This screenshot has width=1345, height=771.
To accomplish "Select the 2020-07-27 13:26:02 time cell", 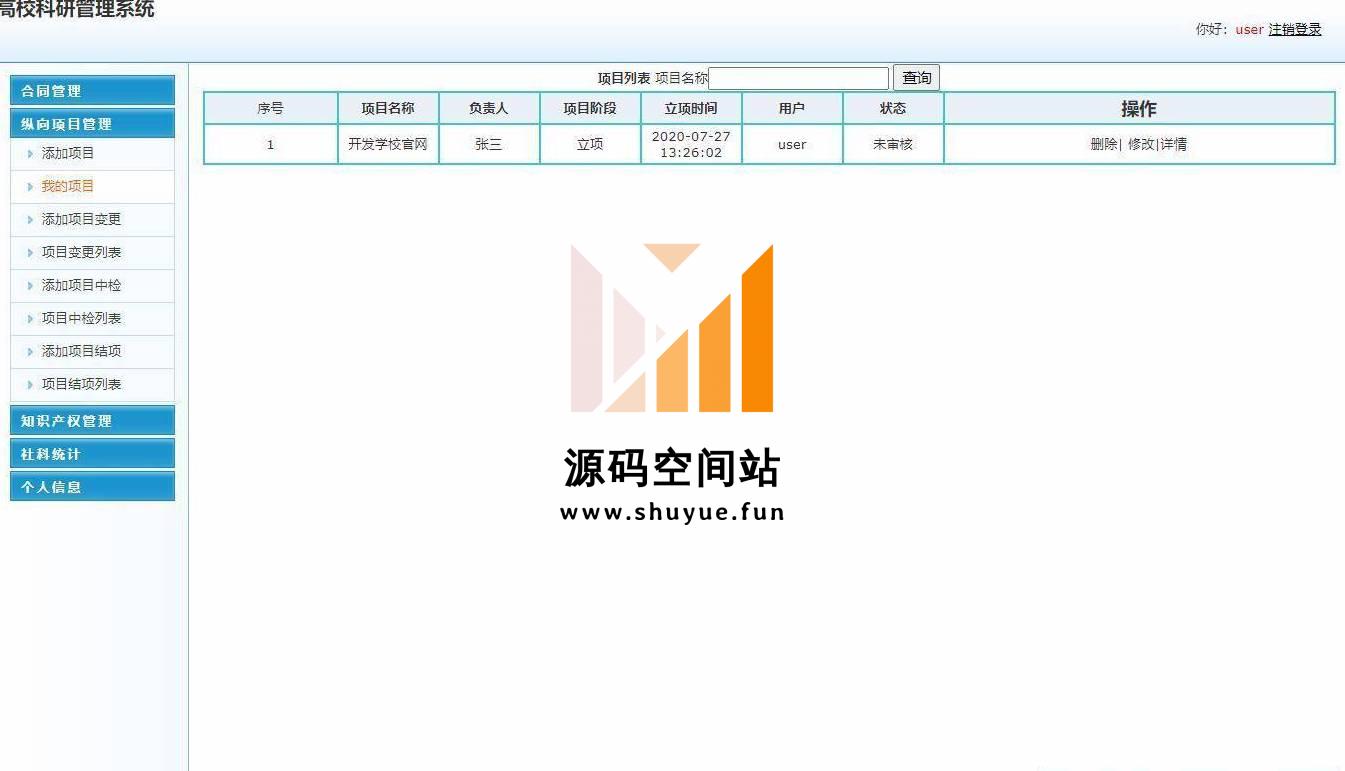I will [x=691, y=144].
